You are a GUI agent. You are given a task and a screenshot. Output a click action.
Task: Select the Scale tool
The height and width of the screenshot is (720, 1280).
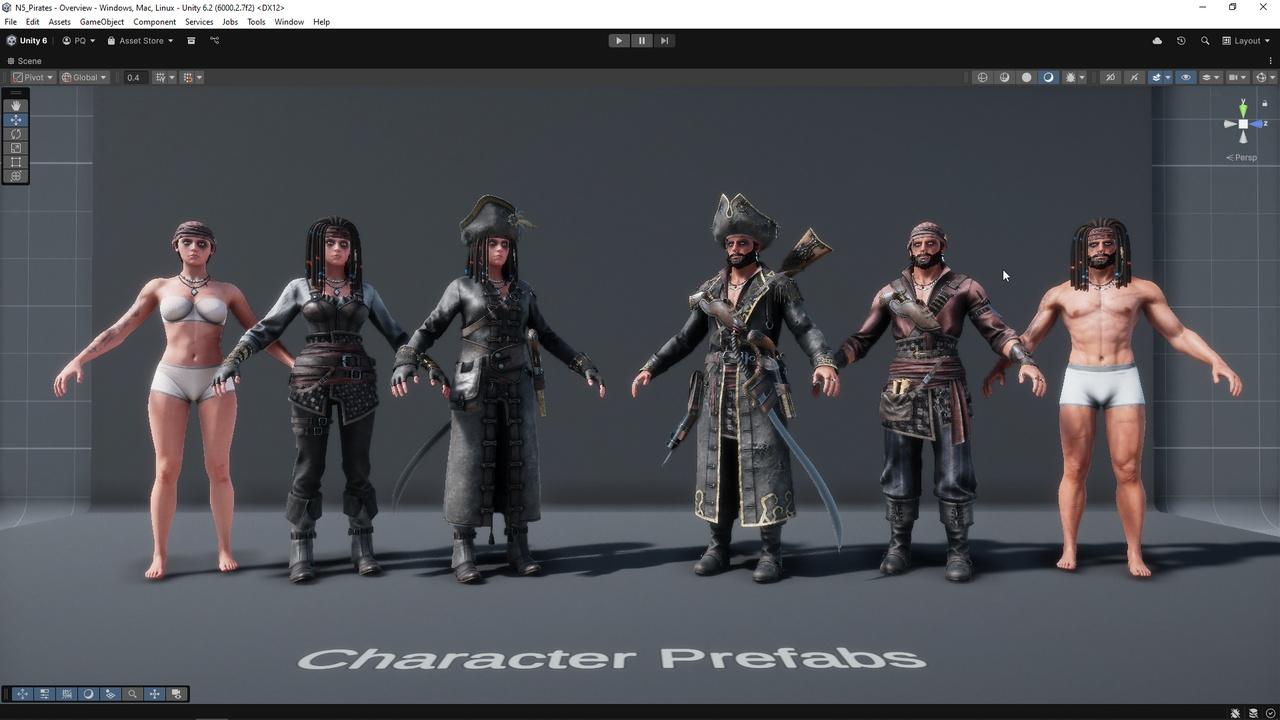click(x=16, y=148)
